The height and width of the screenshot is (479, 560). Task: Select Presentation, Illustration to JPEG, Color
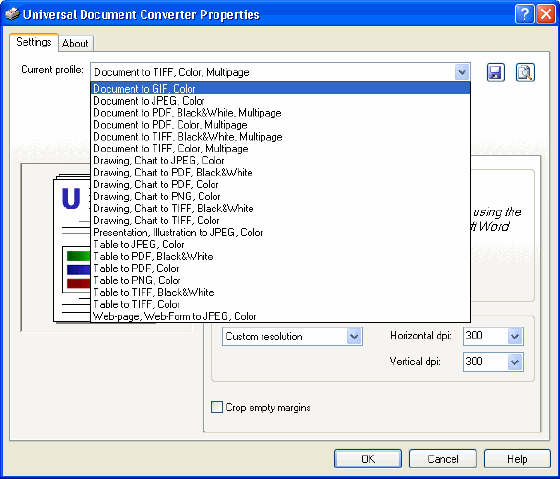(280, 233)
